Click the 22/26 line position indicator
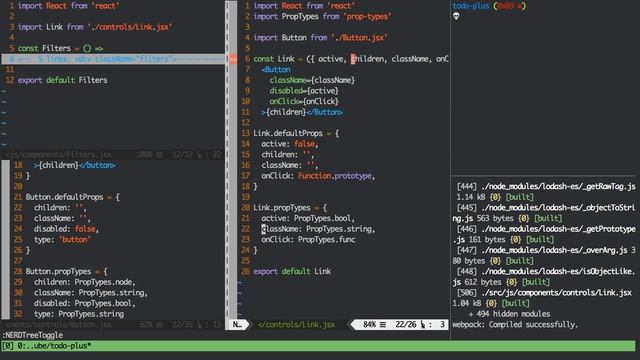The width and height of the screenshot is (640, 360). 406,324
